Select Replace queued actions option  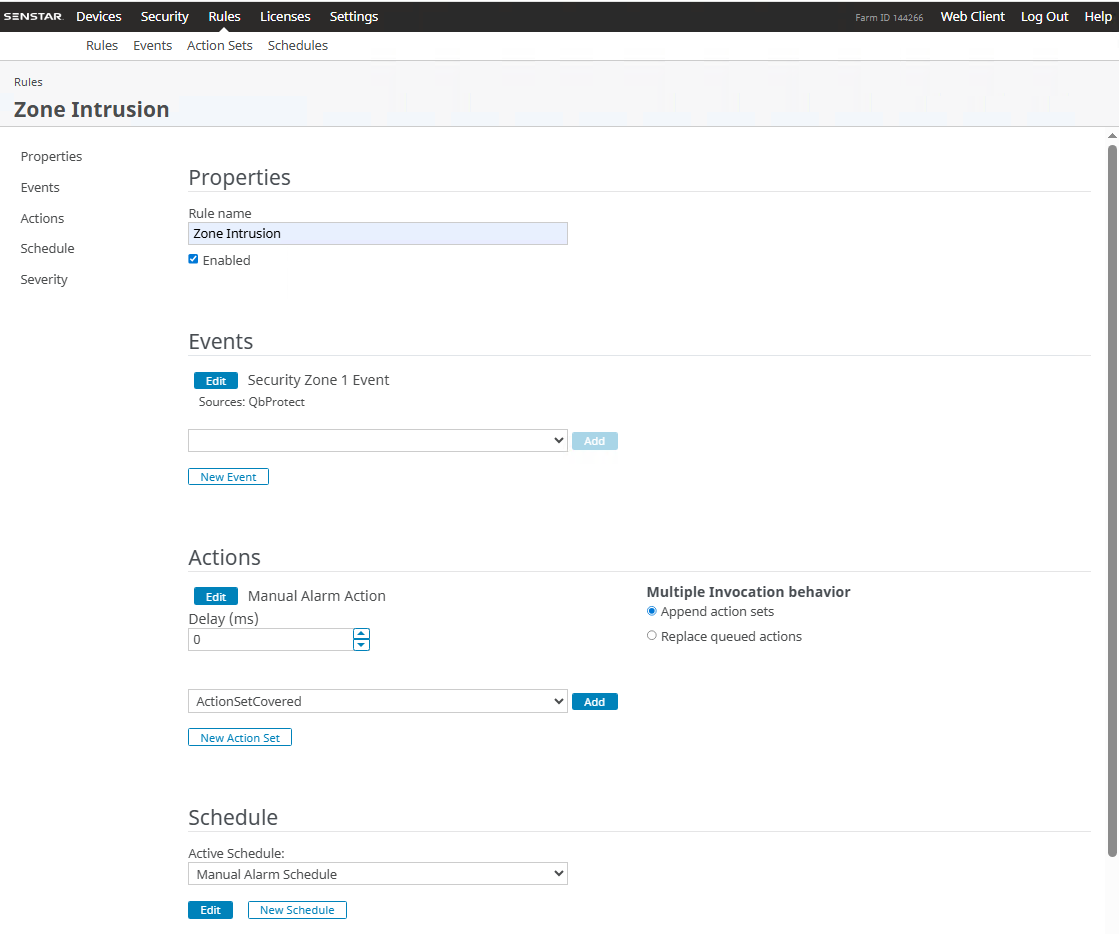[652, 636]
